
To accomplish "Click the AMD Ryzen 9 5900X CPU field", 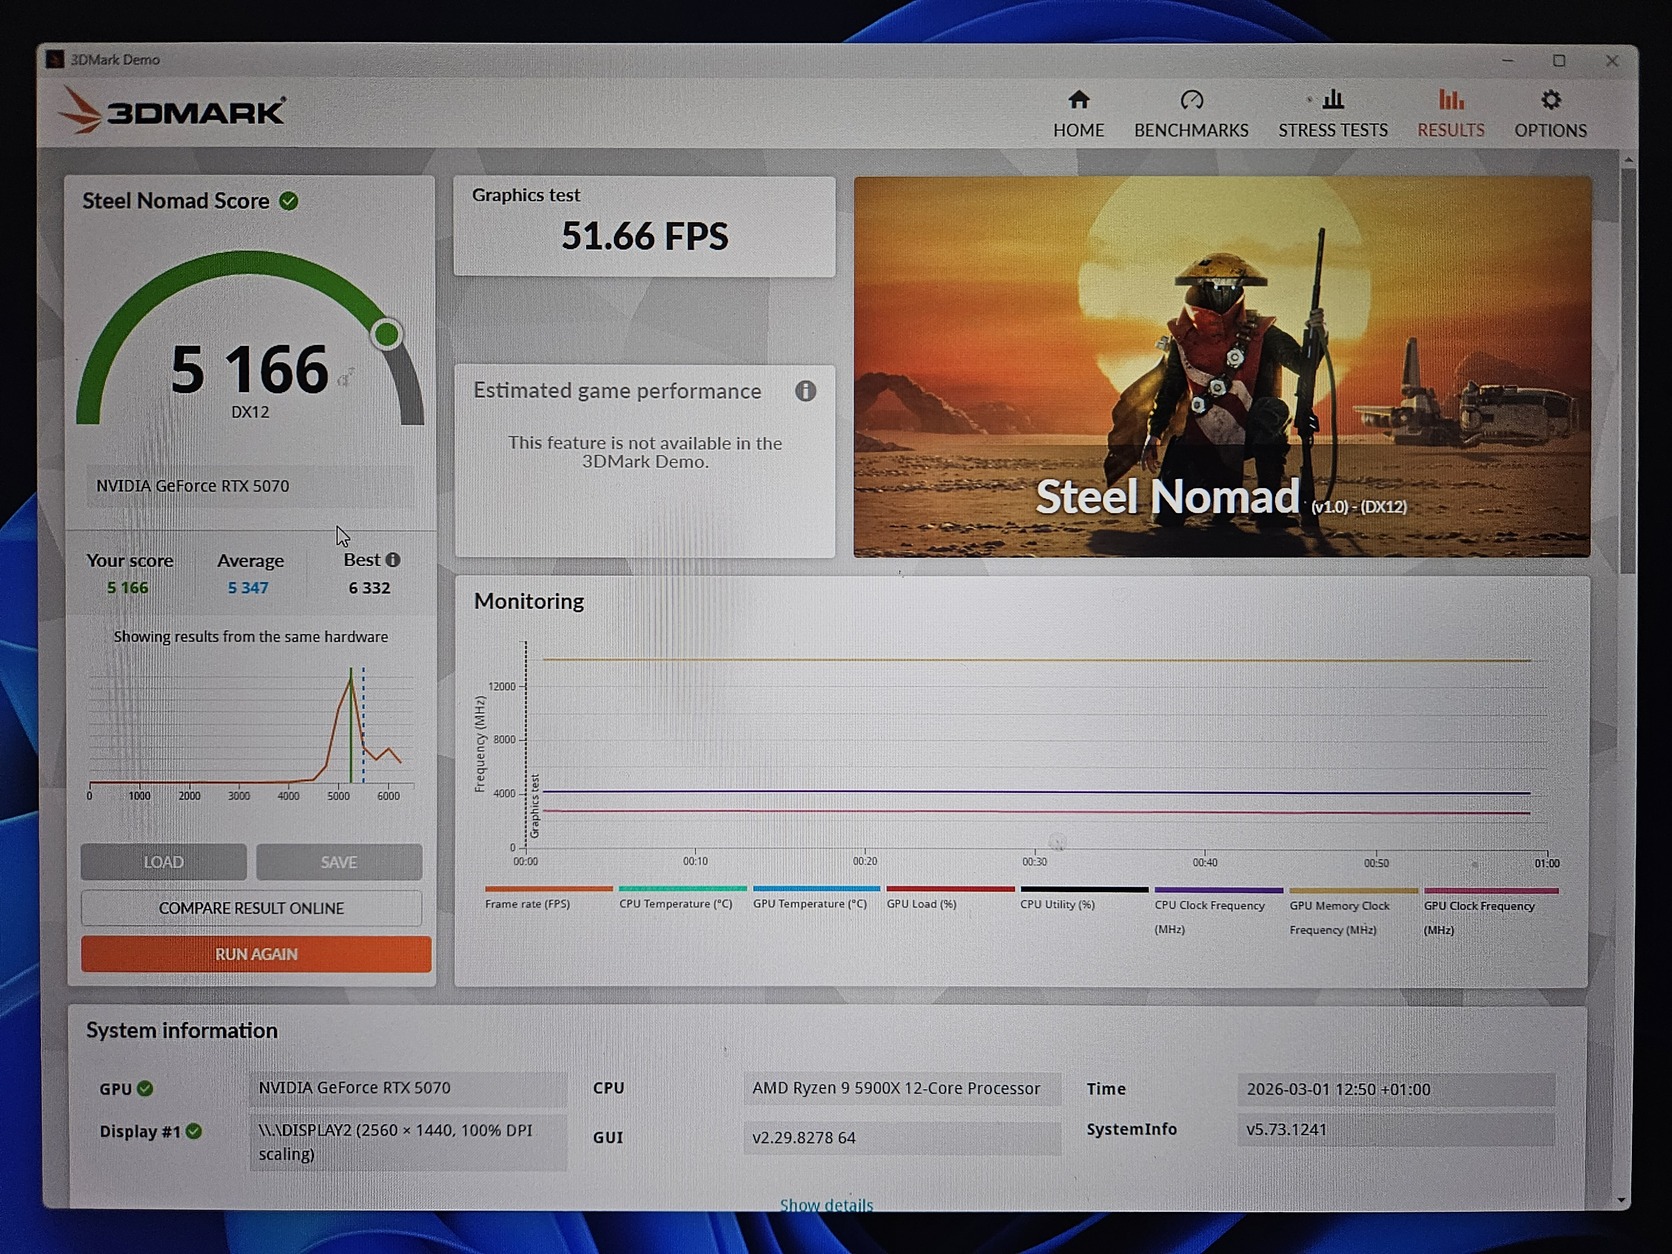I will (x=902, y=1088).
